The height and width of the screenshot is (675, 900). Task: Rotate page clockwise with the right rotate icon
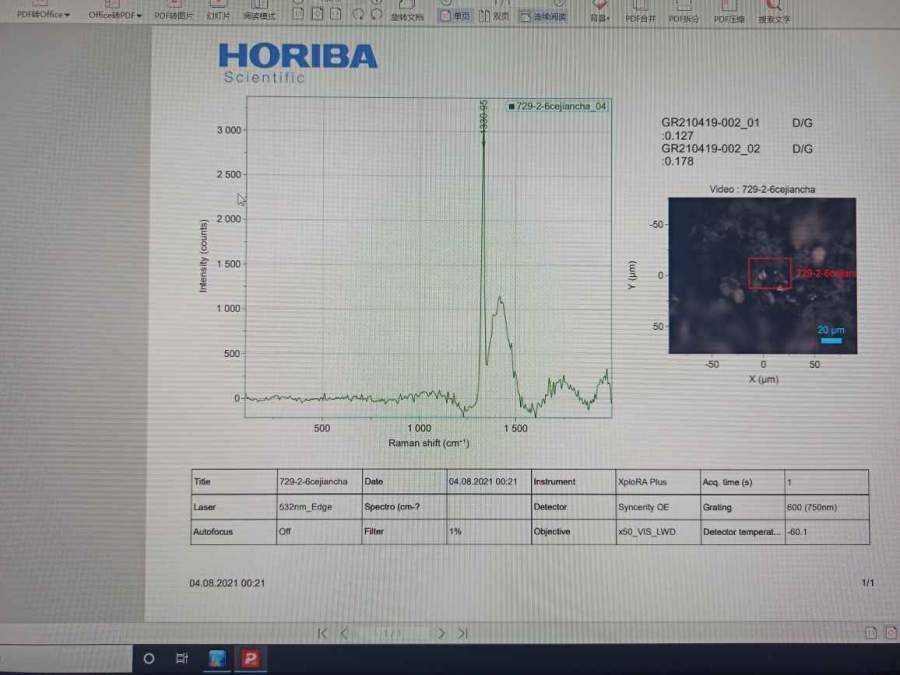(x=377, y=14)
